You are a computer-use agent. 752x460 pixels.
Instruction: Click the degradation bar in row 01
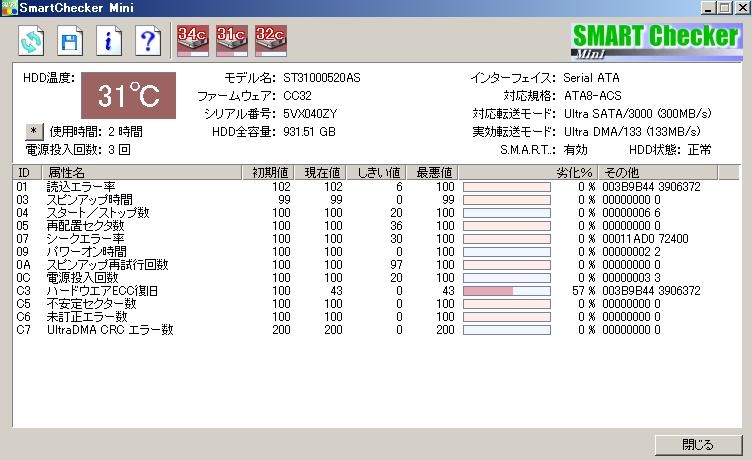pos(506,187)
